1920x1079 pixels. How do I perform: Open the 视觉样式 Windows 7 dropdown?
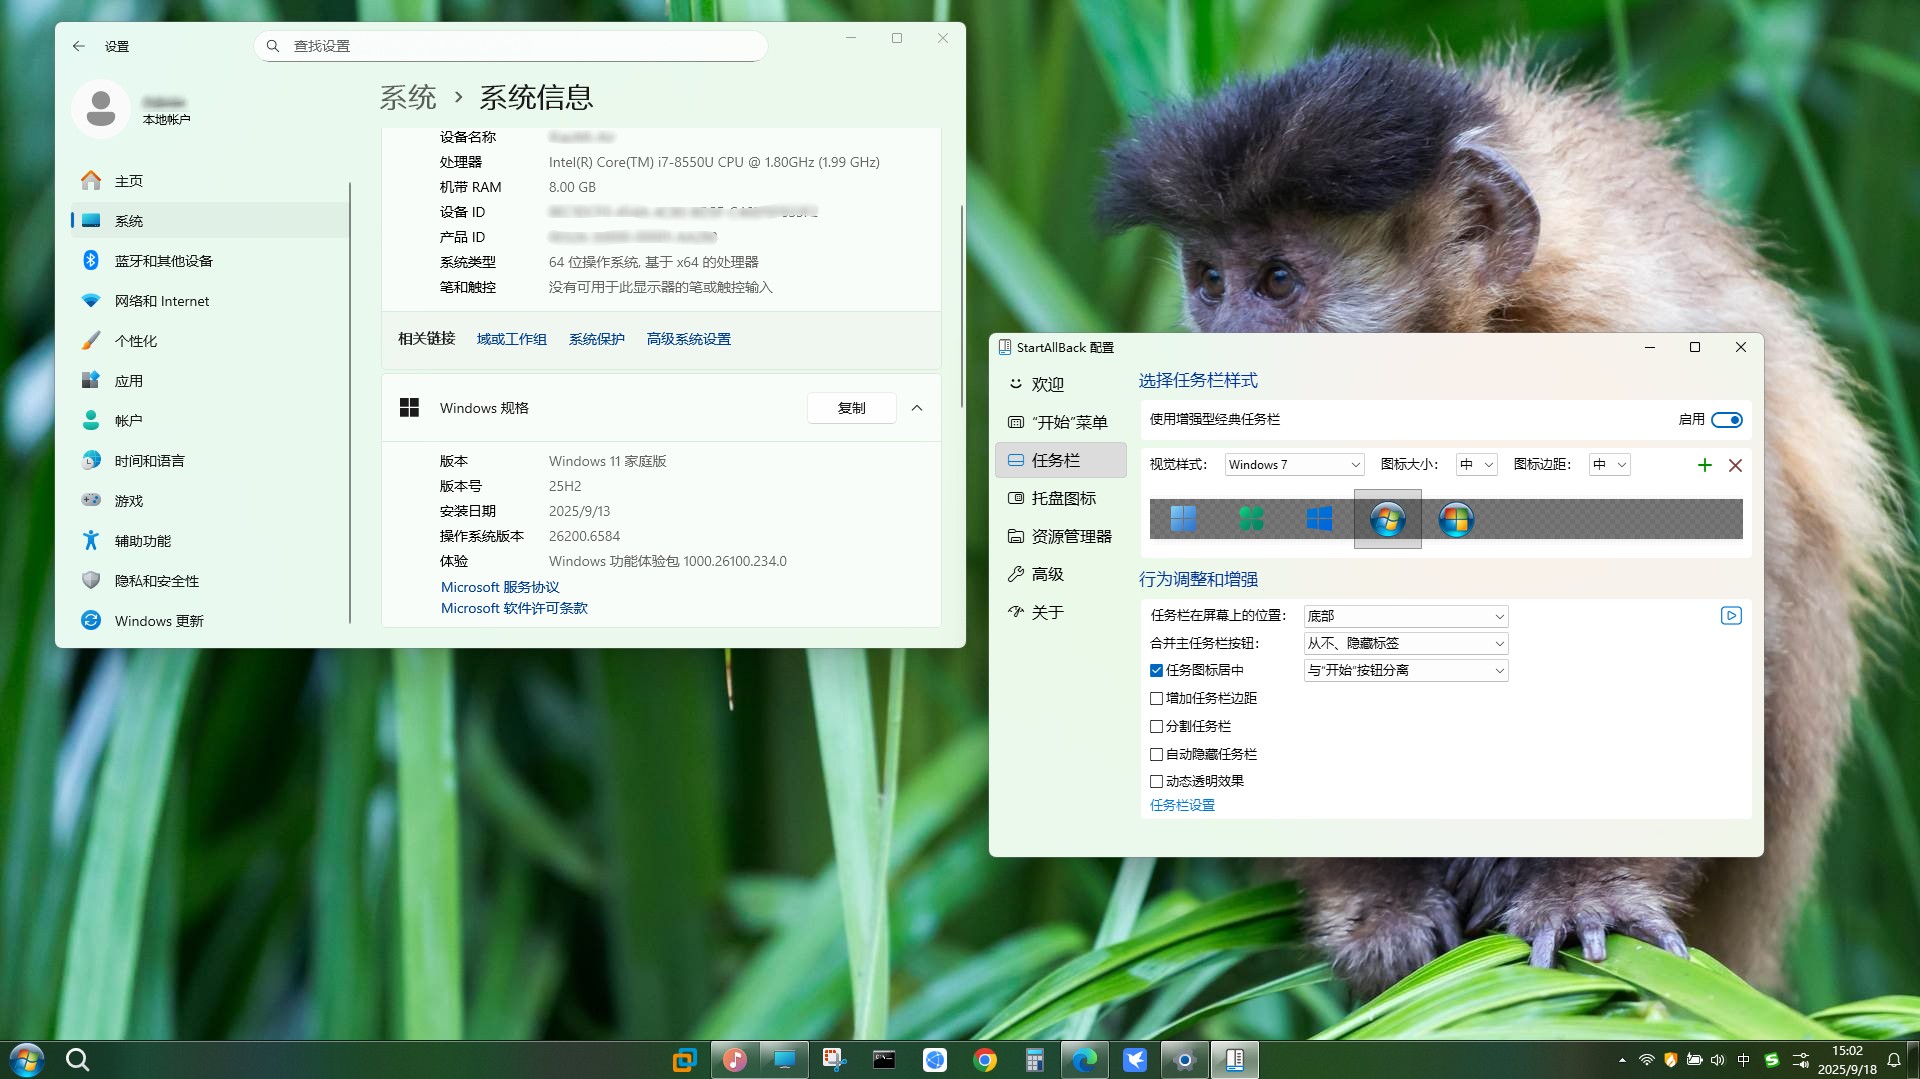click(1295, 465)
